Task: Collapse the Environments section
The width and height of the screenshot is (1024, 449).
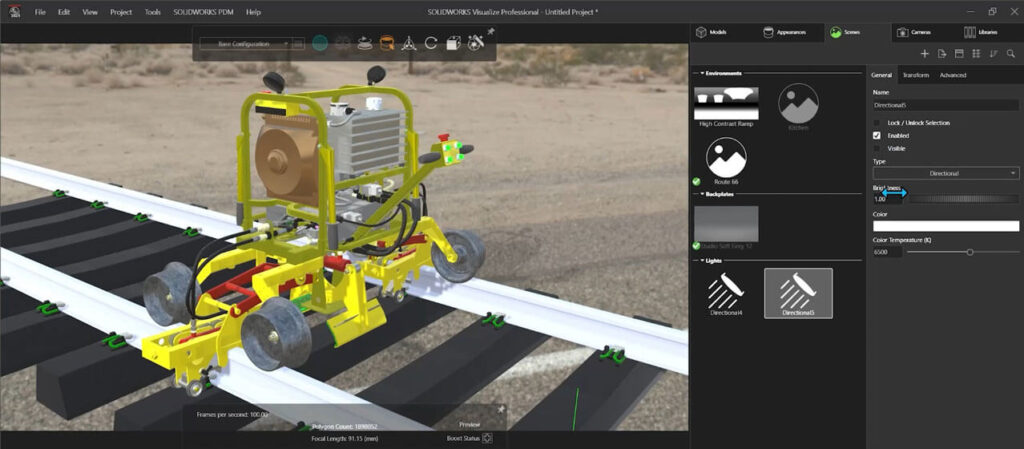Action: (701, 73)
